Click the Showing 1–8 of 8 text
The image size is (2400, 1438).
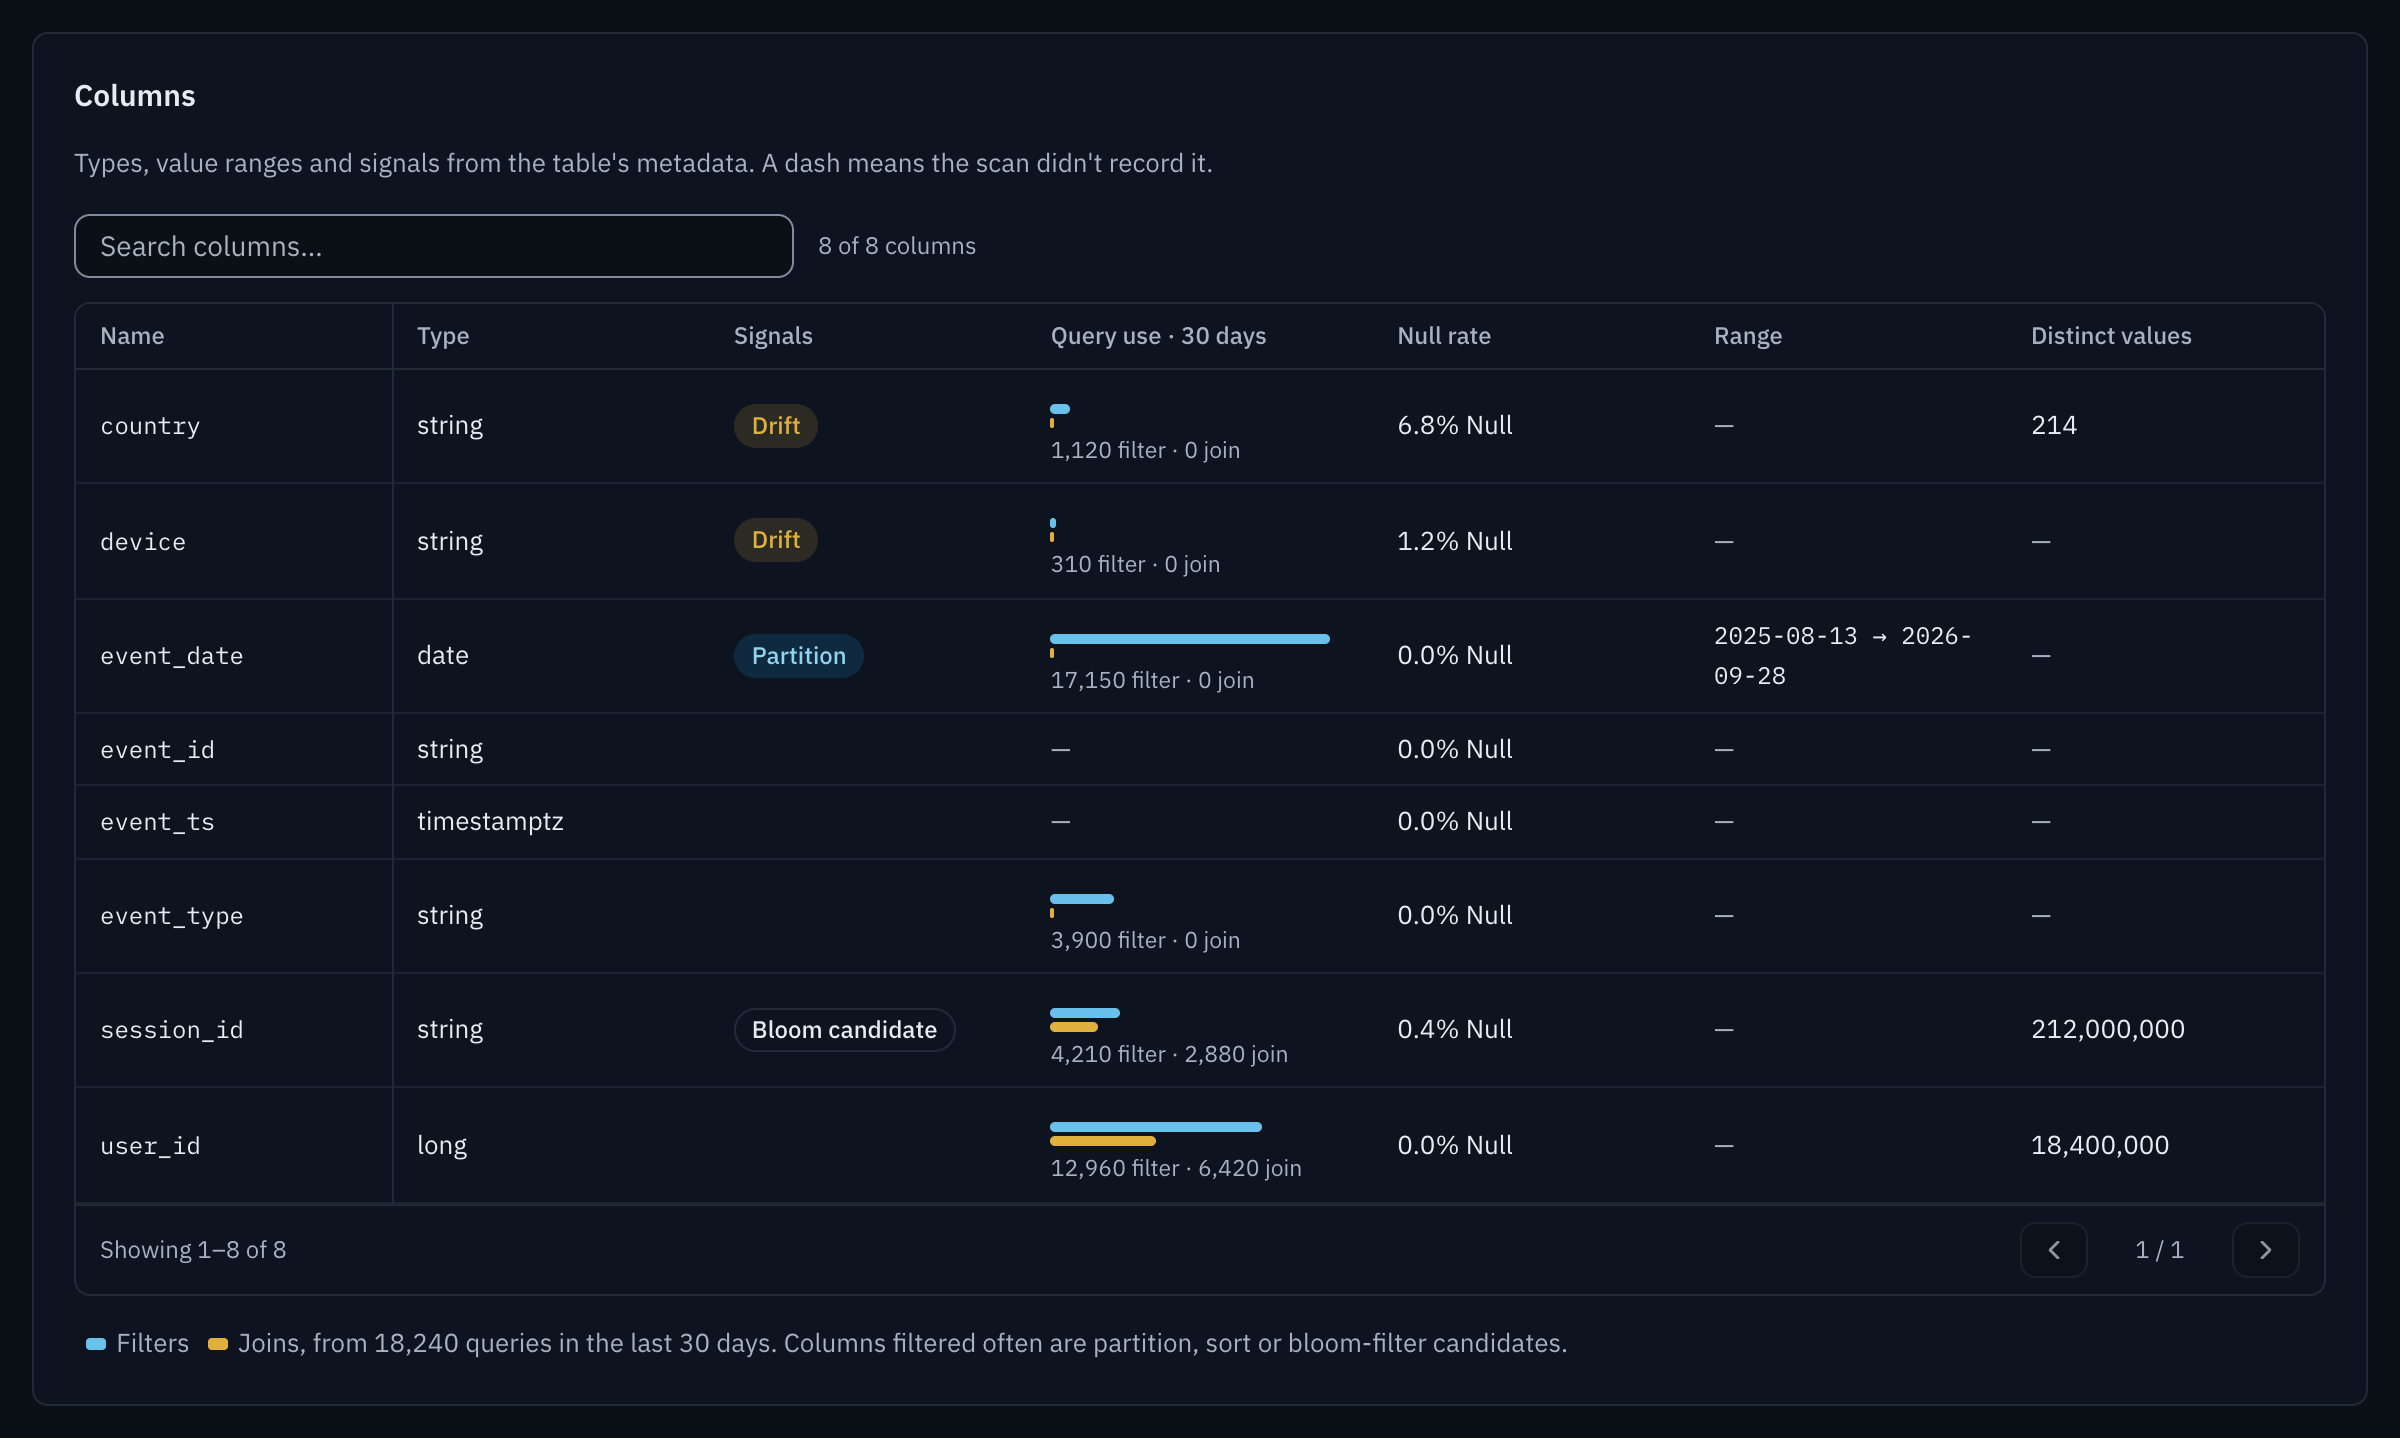pos(193,1250)
